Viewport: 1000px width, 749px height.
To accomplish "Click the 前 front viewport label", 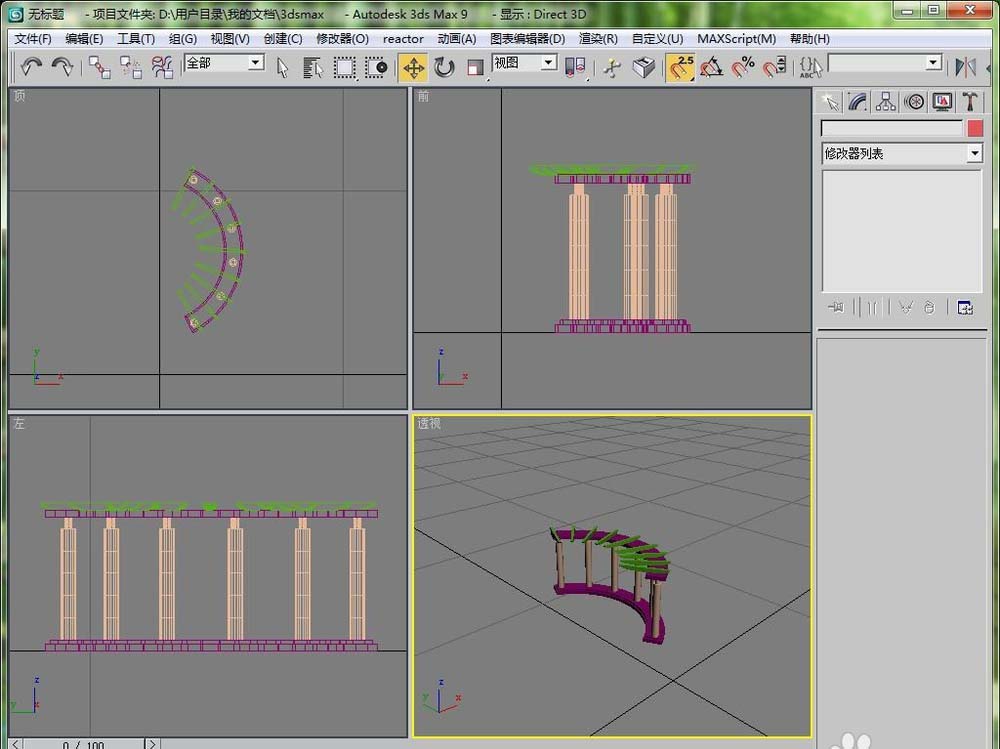I will click(423, 96).
